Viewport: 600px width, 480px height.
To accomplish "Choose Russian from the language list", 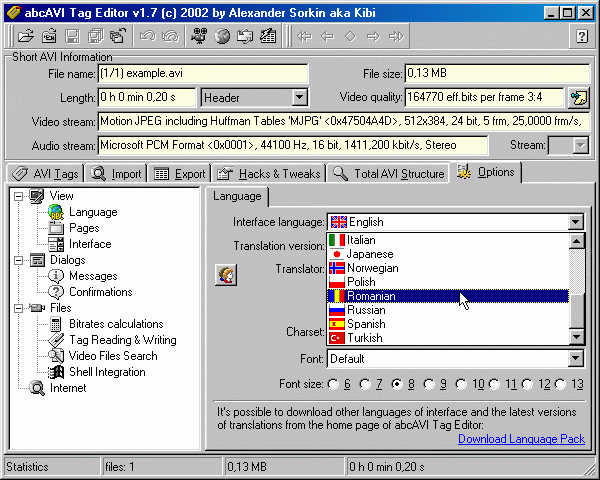I will click(x=448, y=310).
